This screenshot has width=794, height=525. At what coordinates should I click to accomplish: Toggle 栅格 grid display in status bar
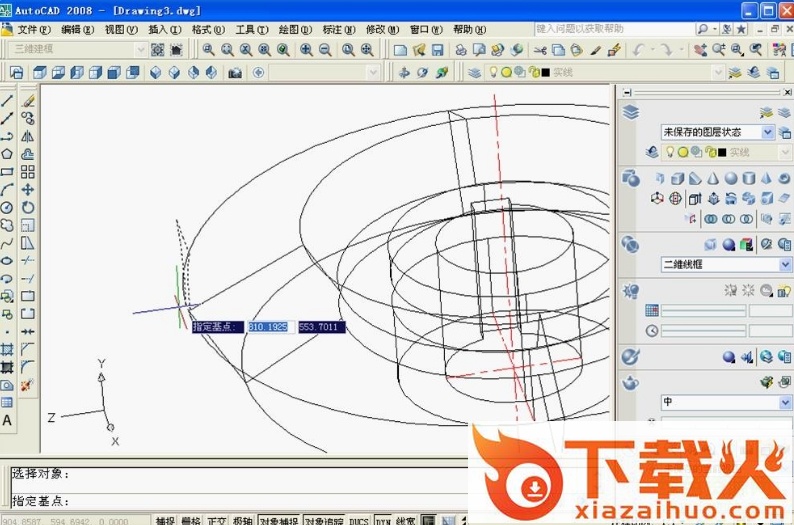(191, 520)
